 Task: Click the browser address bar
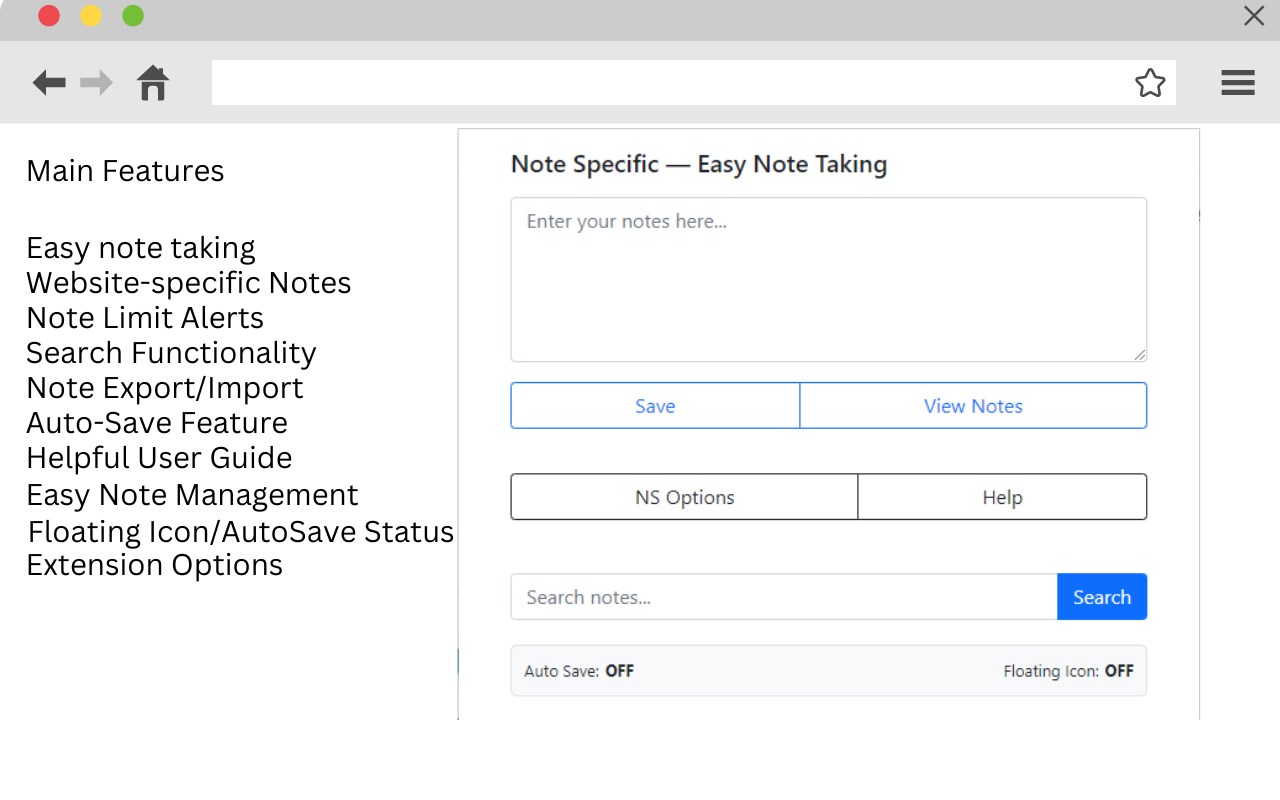pyautogui.click(x=670, y=83)
